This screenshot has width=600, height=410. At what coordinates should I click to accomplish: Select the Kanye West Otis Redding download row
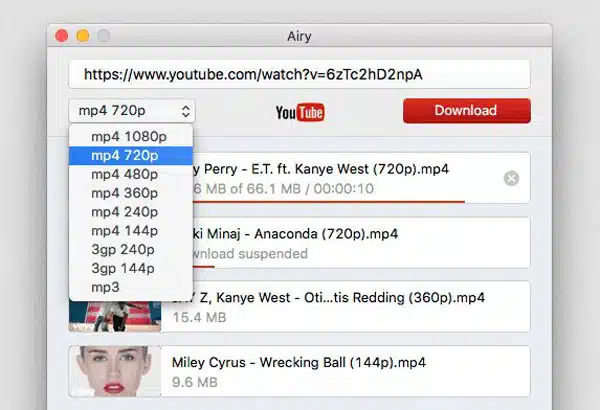[x=300, y=307]
